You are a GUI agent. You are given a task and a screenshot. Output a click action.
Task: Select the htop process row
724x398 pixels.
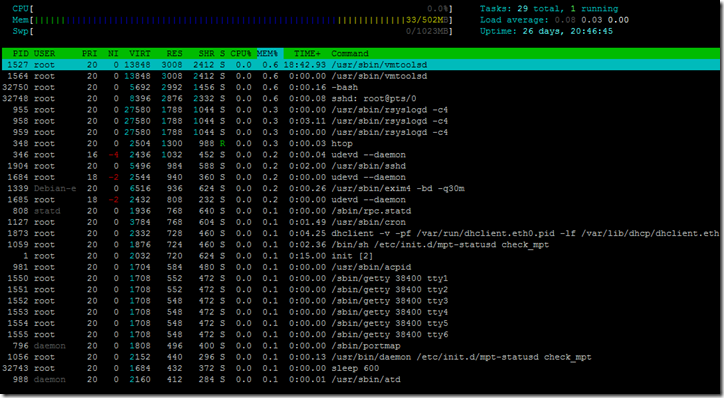pyautogui.click(x=361, y=144)
